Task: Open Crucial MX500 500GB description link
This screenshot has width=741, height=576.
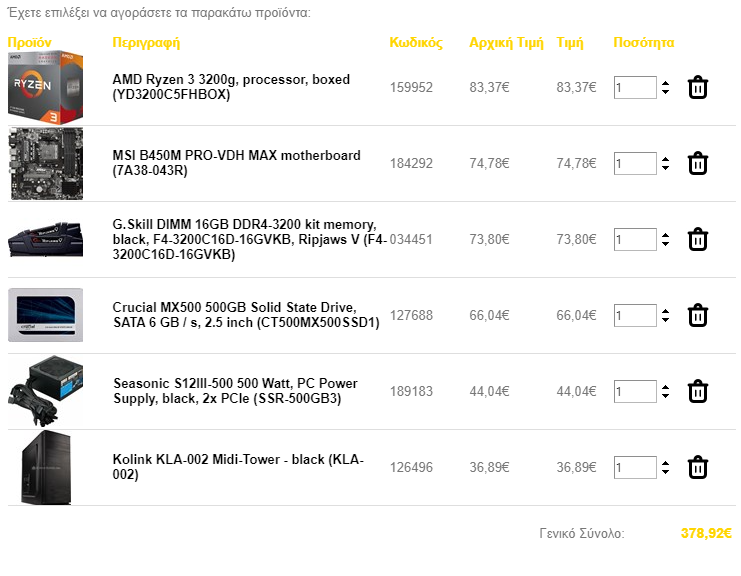Action: [246, 315]
